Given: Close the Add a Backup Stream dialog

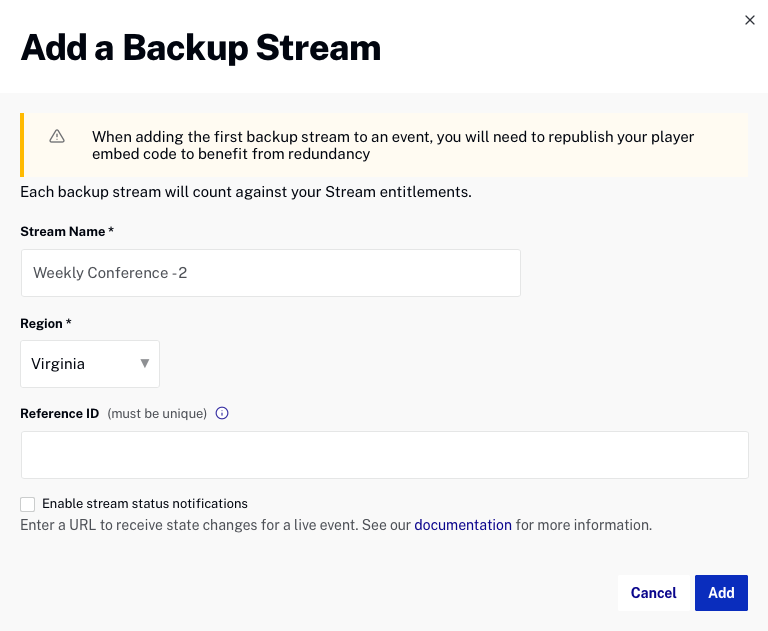Looking at the screenshot, I should pyautogui.click(x=749, y=20).
